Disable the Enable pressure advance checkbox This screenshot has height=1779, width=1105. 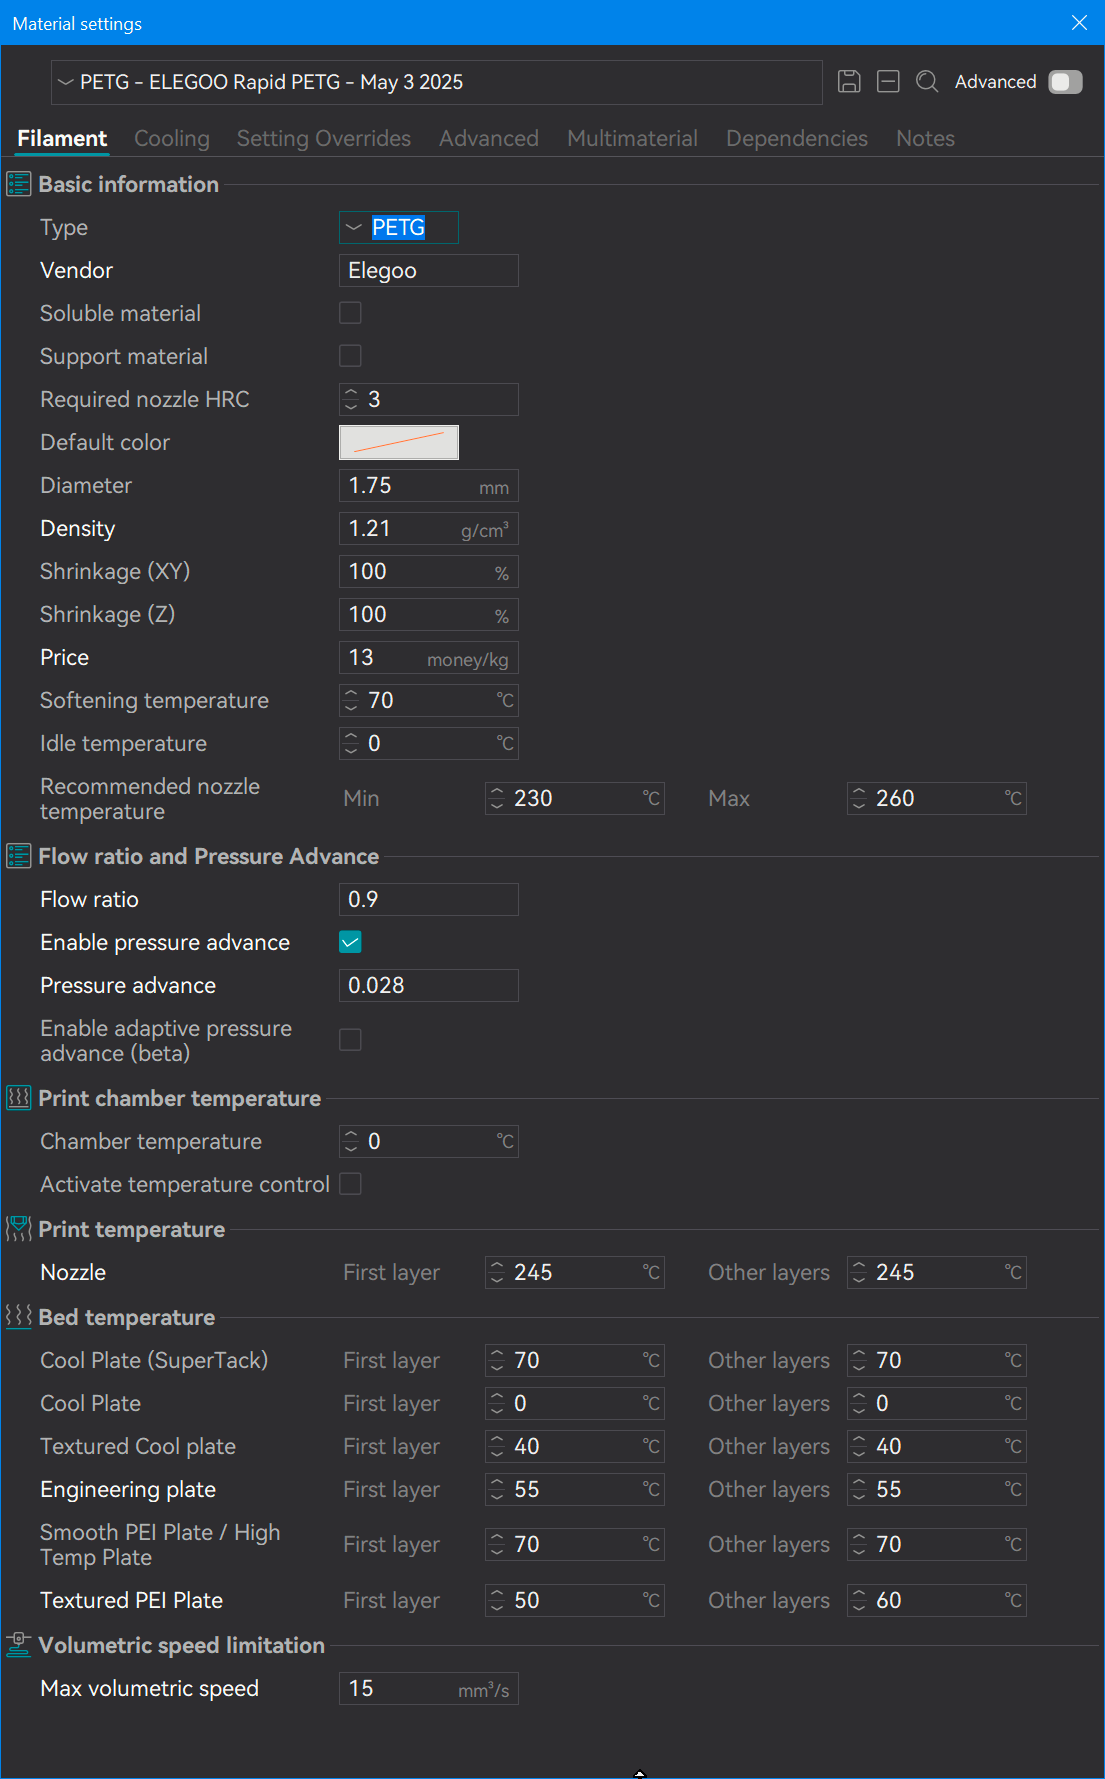point(350,942)
